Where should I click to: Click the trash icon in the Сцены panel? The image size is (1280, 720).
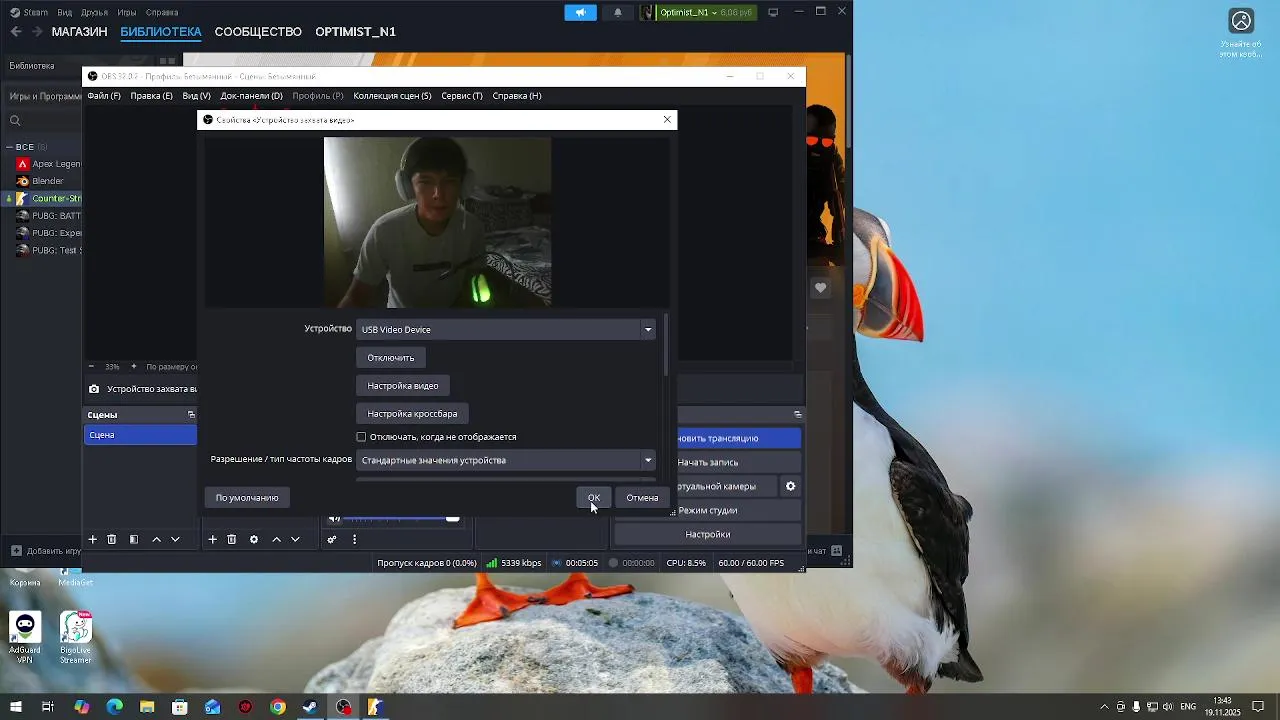pos(111,539)
